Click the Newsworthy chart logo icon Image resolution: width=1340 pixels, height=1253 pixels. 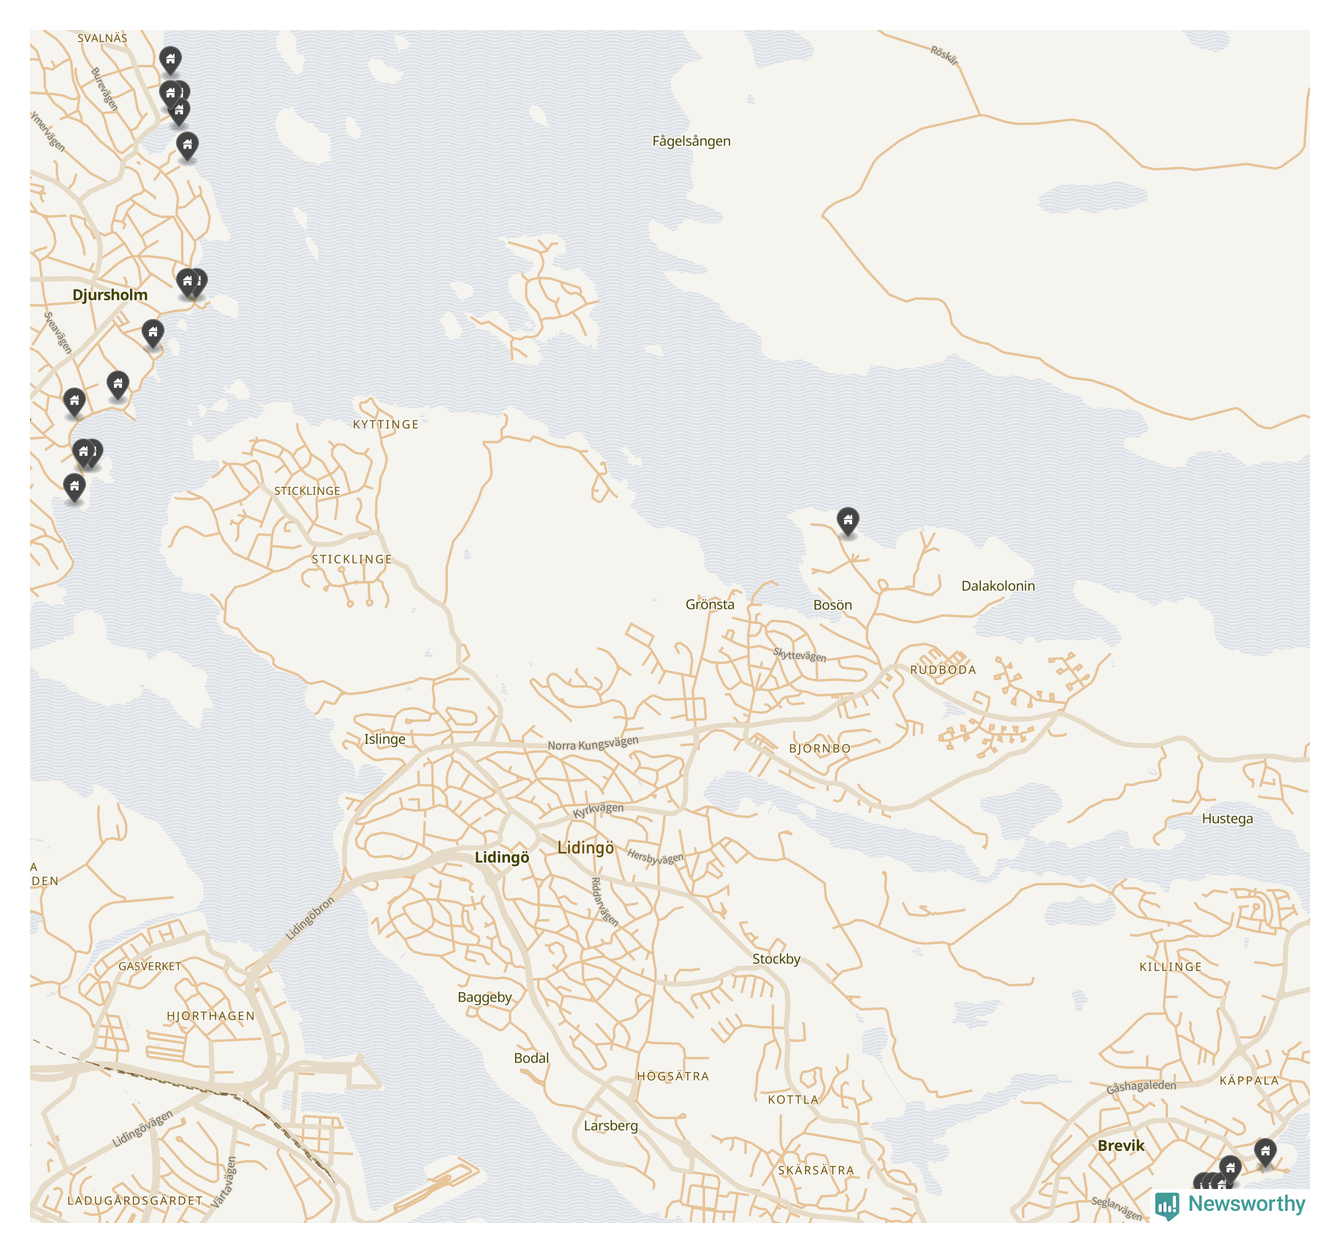pyautogui.click(x=1166, y=1205)
